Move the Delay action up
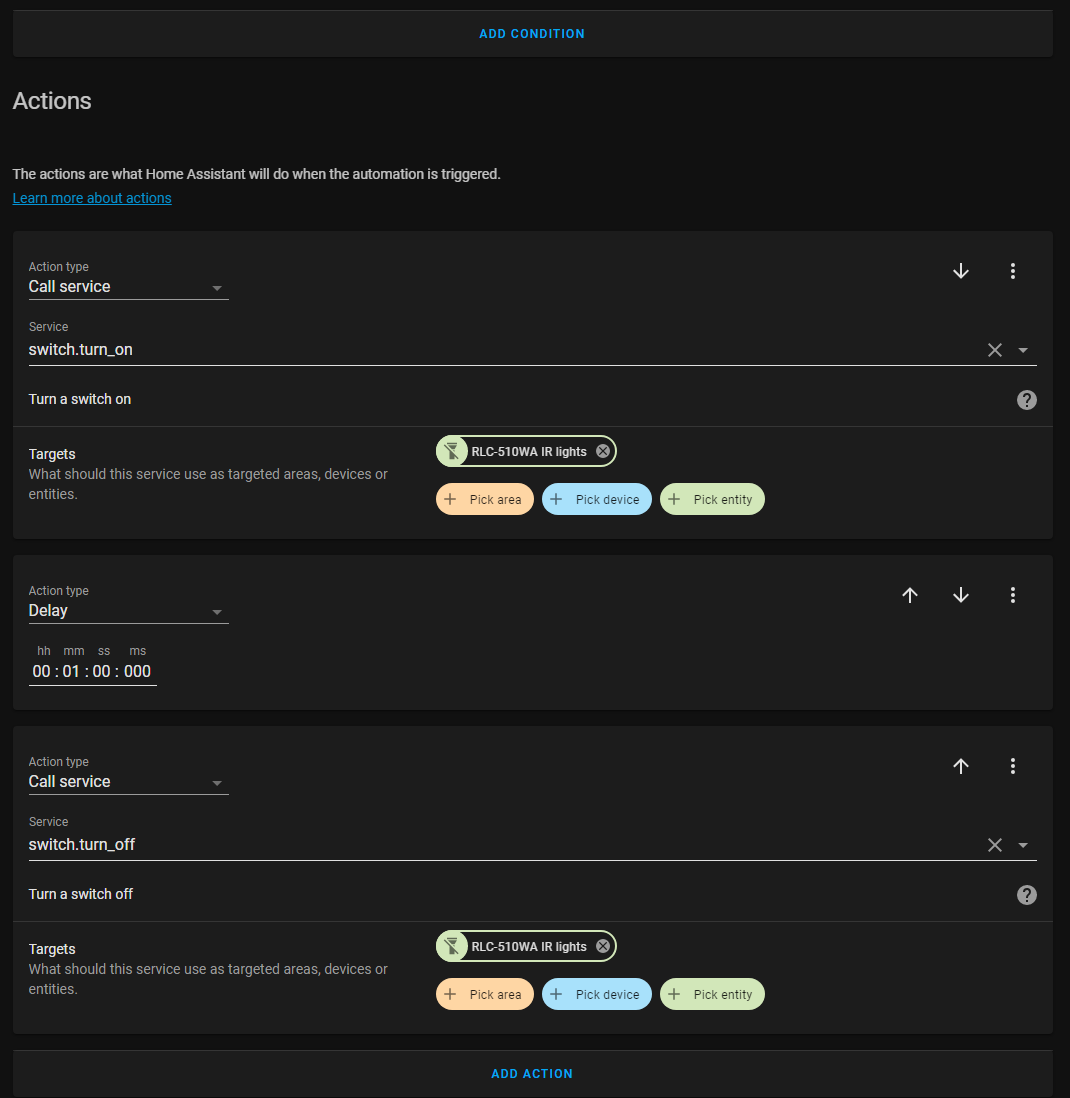 point(910,595)
